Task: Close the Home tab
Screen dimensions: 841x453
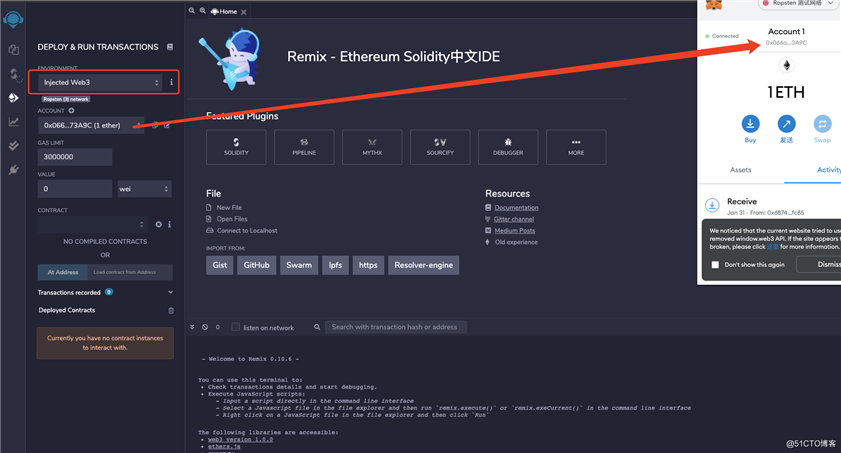Action: pos(244,12)
